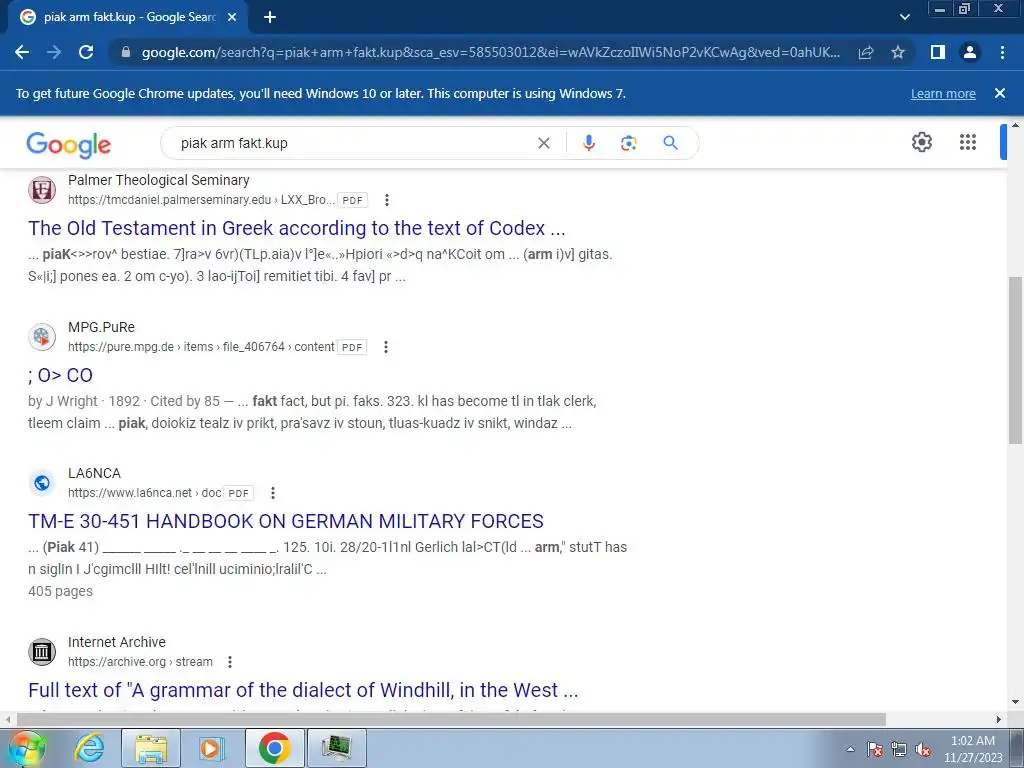1024x768 pixels.
Task: Open Chrome's three-dot main menu
Action: point(1002,52)
